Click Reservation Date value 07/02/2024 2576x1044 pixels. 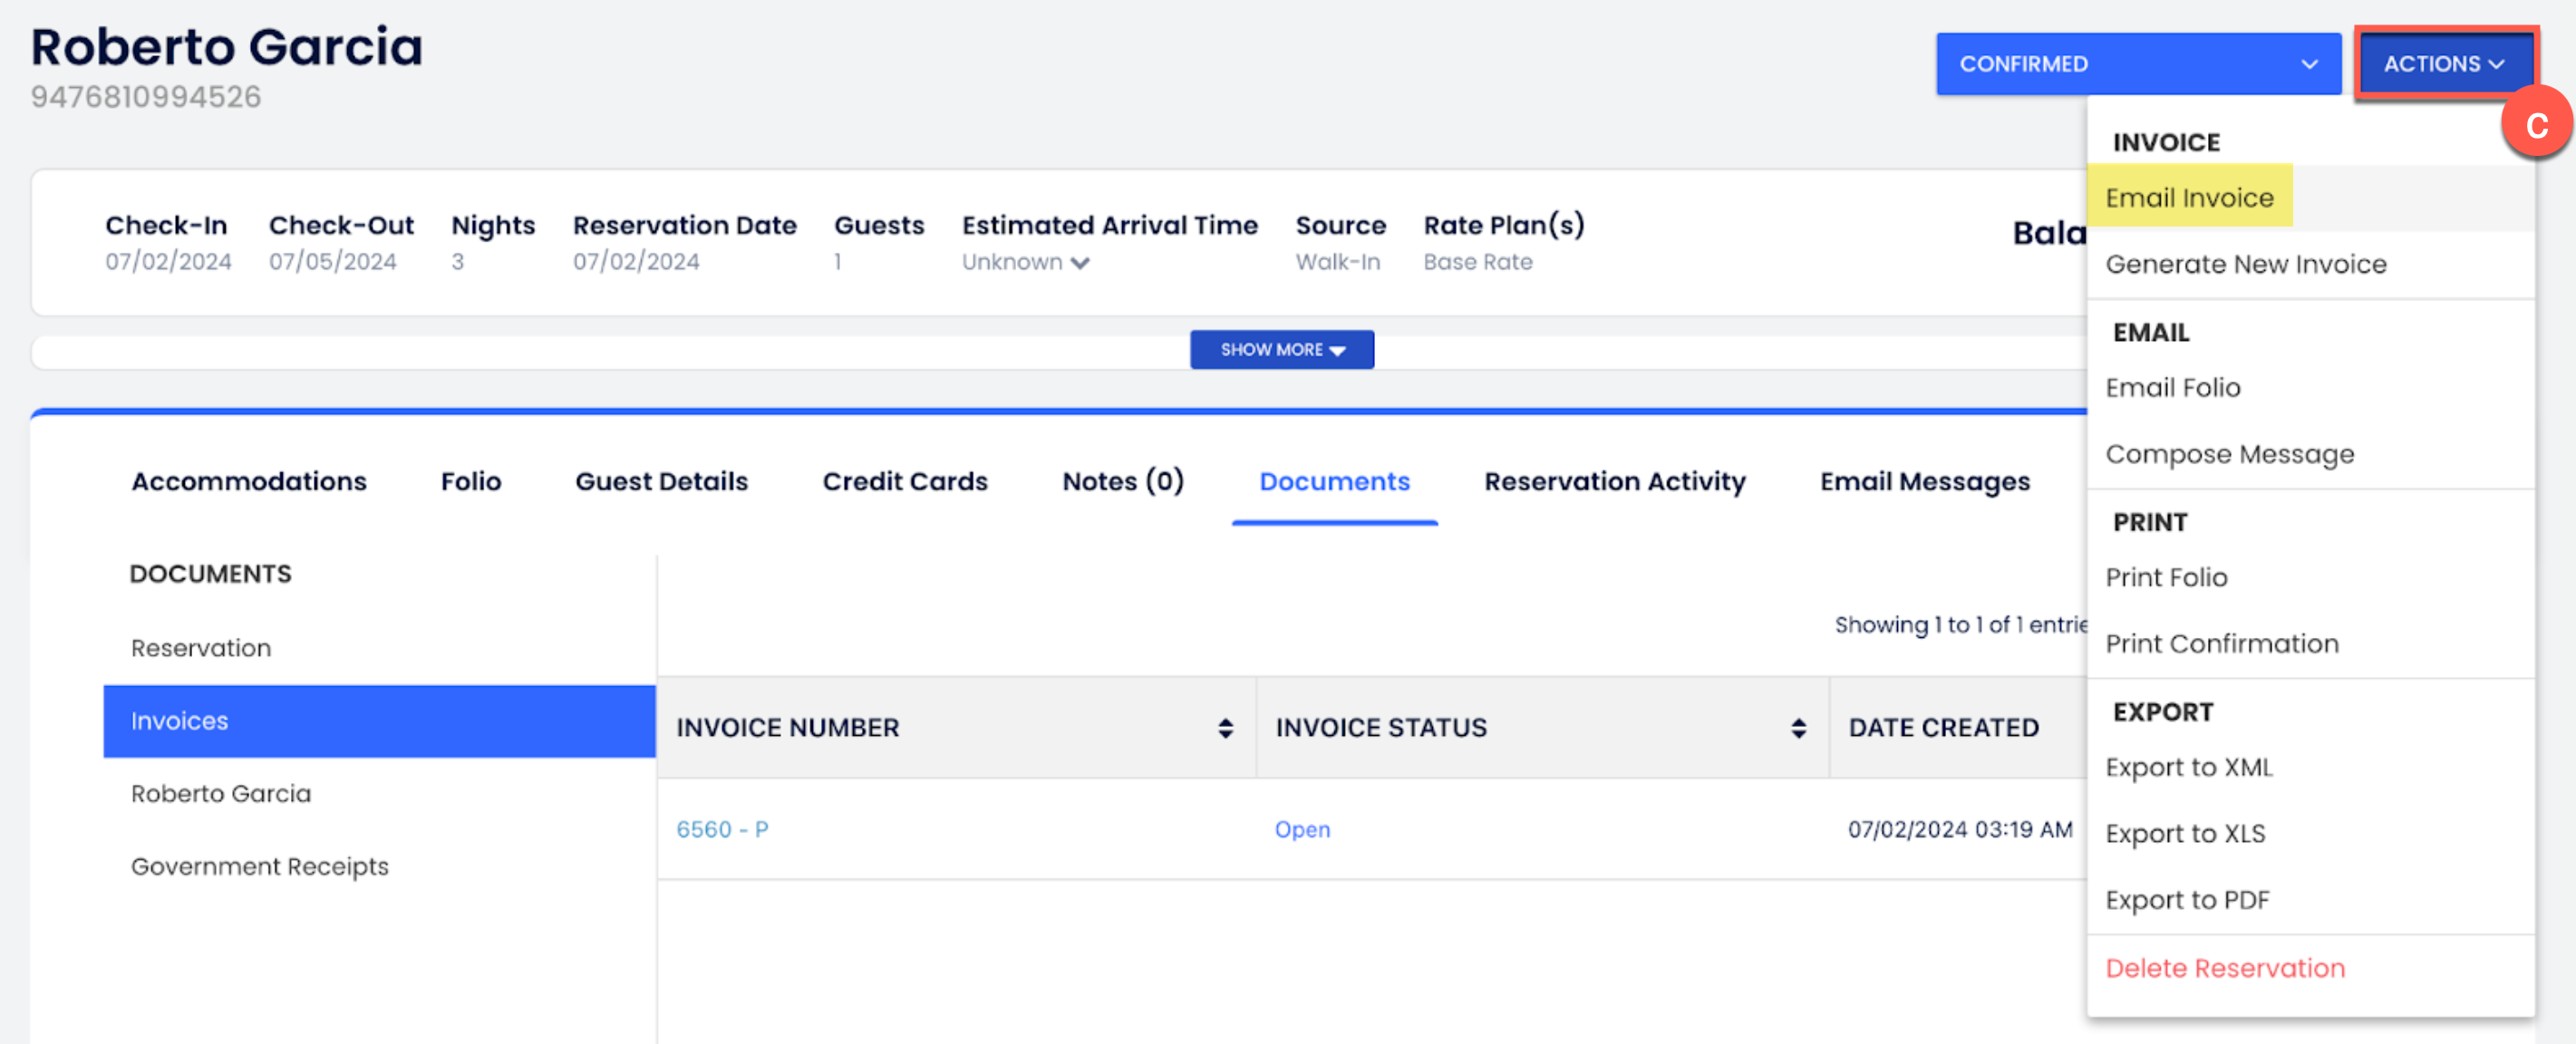pos(636,262)
